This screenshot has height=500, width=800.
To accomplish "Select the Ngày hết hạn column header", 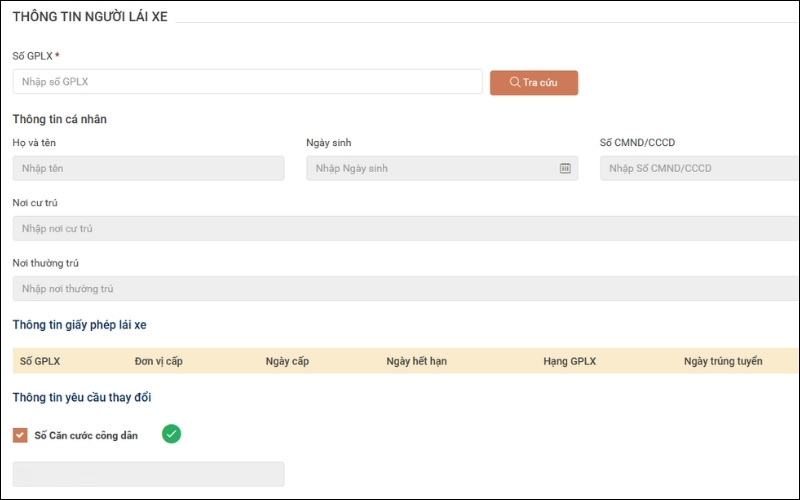I will tap(416, 361).
